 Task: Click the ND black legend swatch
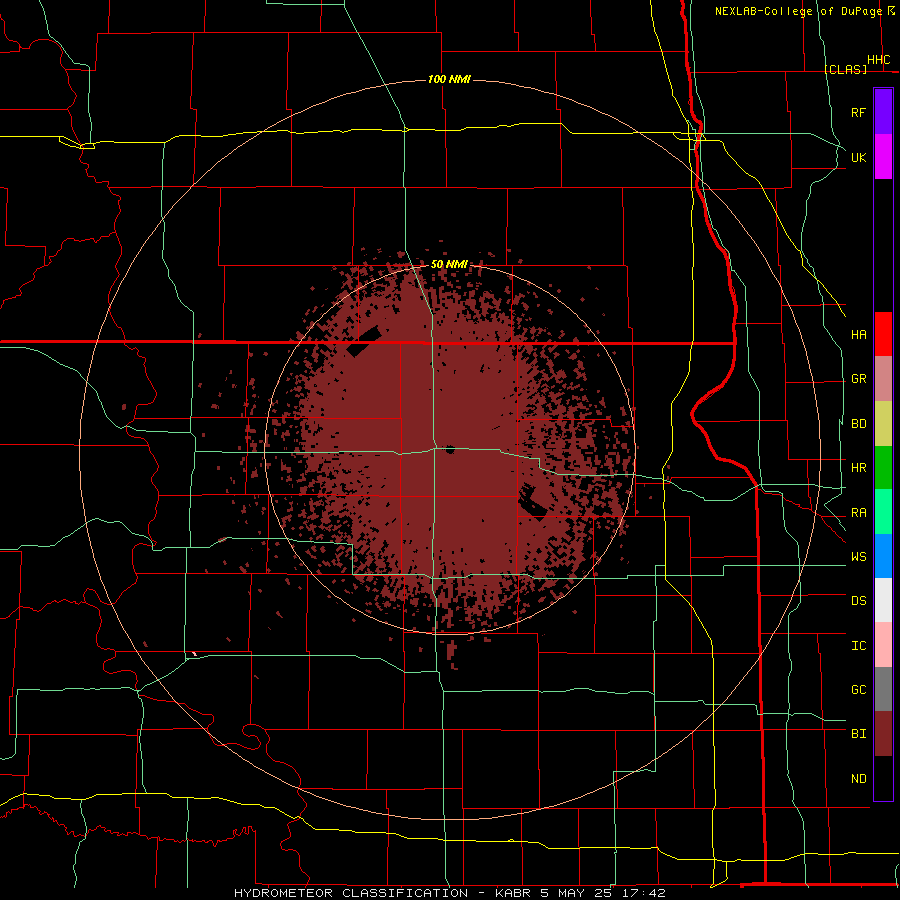(883, 778)
